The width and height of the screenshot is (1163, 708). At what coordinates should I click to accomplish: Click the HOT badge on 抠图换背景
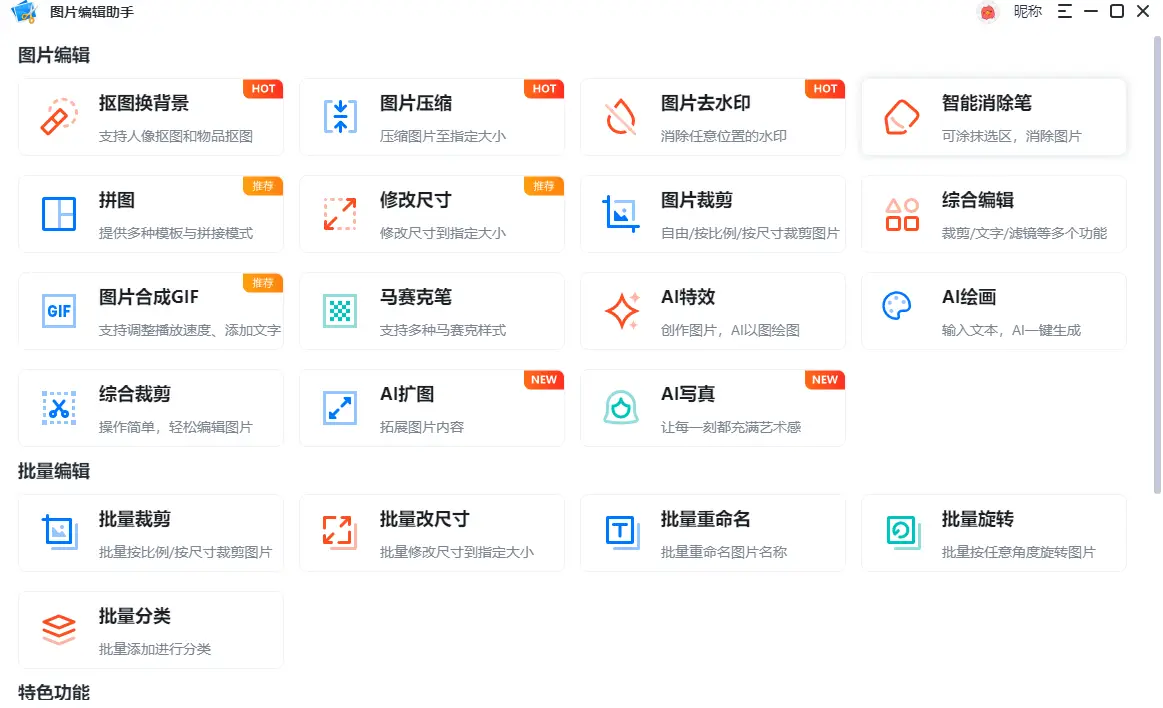pyautogui.click(x=263, y=88)
